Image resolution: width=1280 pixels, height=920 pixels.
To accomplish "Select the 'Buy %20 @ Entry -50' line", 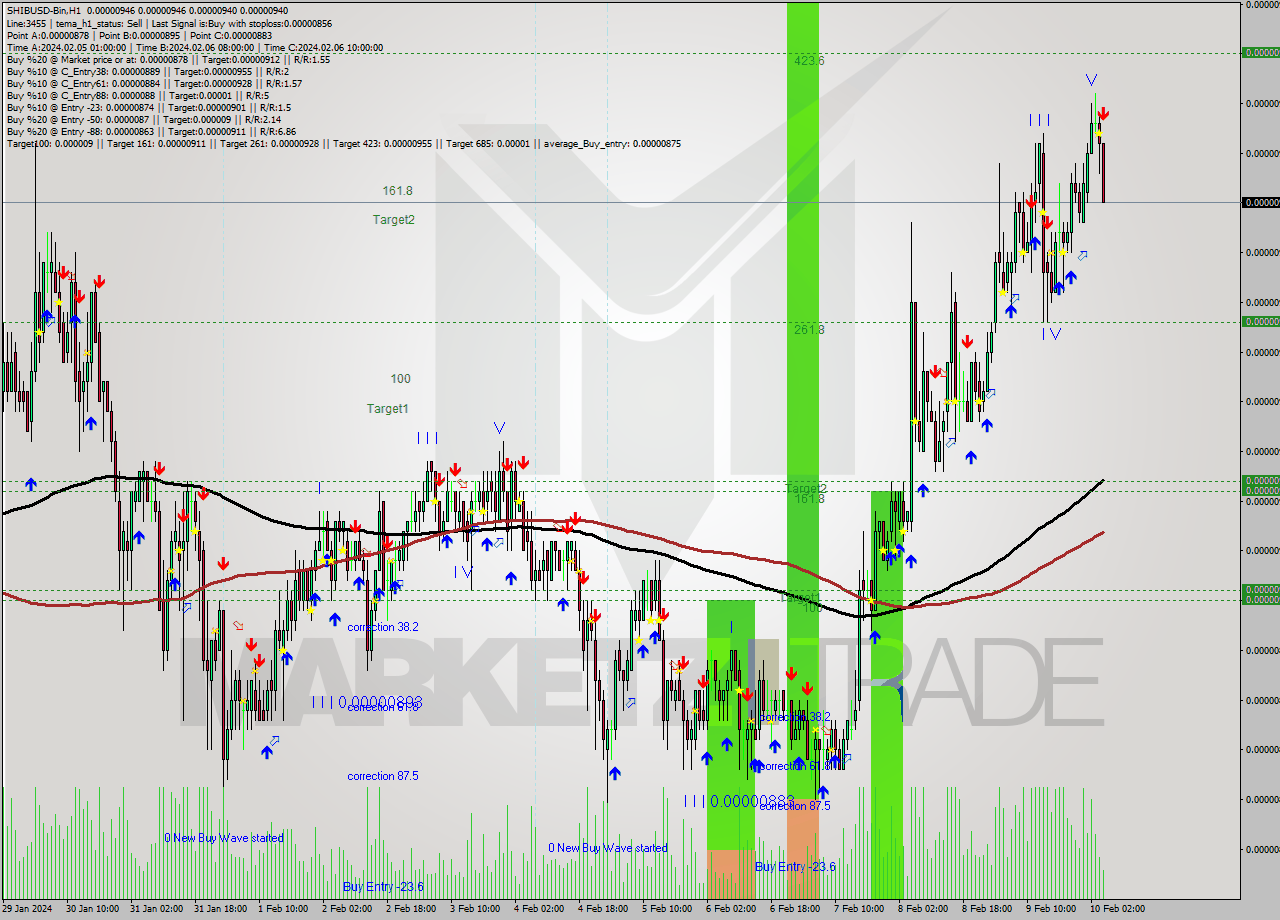I will pos(144,119).
